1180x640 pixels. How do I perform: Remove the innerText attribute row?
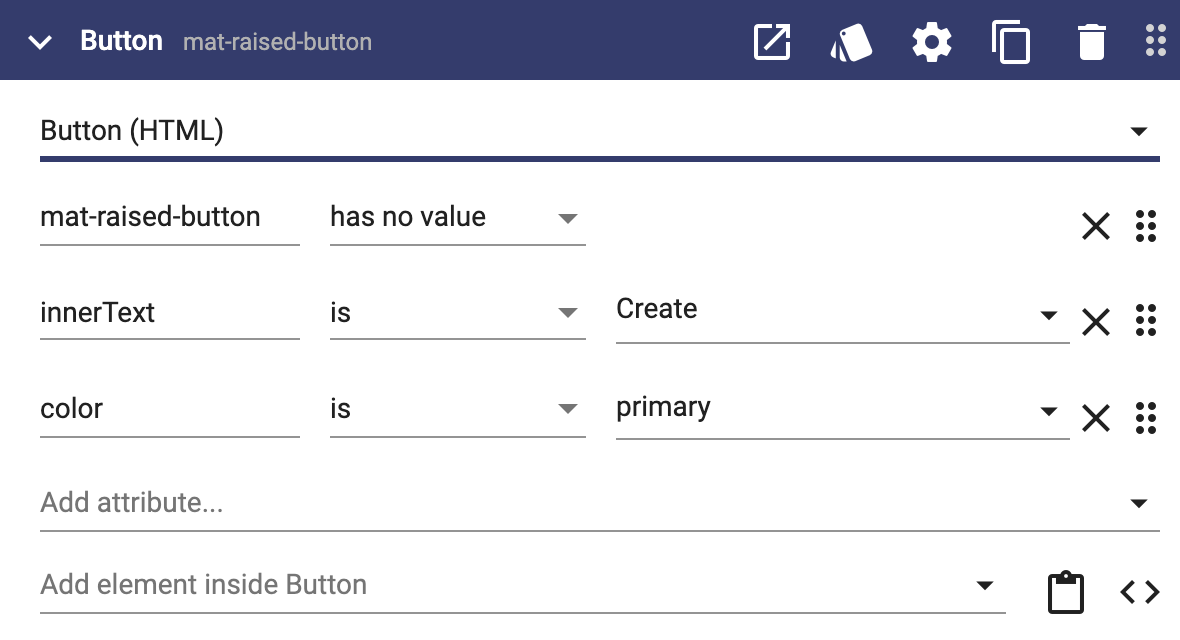[1096, 322]
